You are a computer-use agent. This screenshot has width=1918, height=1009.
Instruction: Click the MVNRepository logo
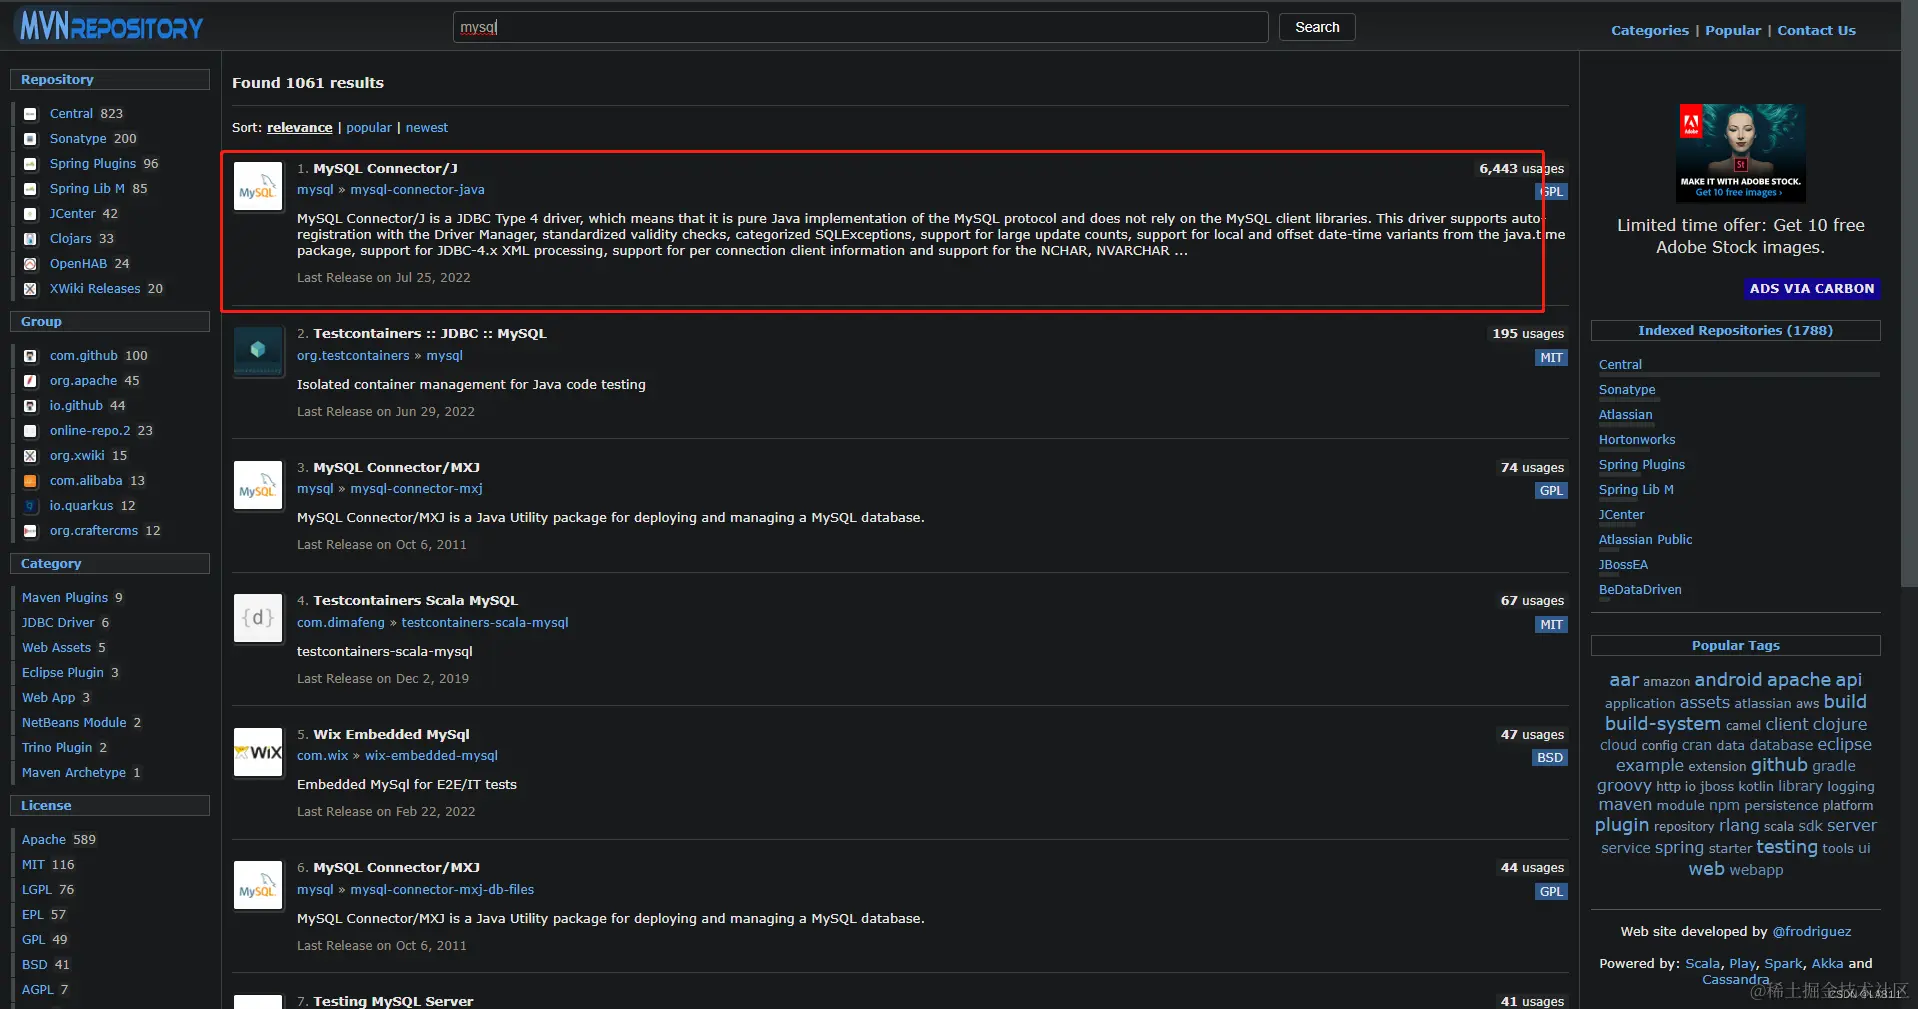point(111,26)
